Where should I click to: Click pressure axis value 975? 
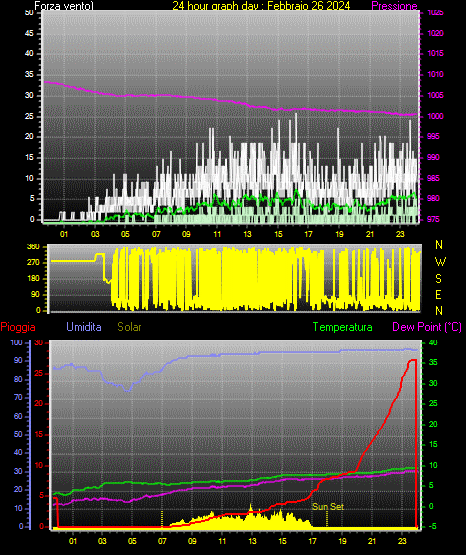(x=433, y=219)
